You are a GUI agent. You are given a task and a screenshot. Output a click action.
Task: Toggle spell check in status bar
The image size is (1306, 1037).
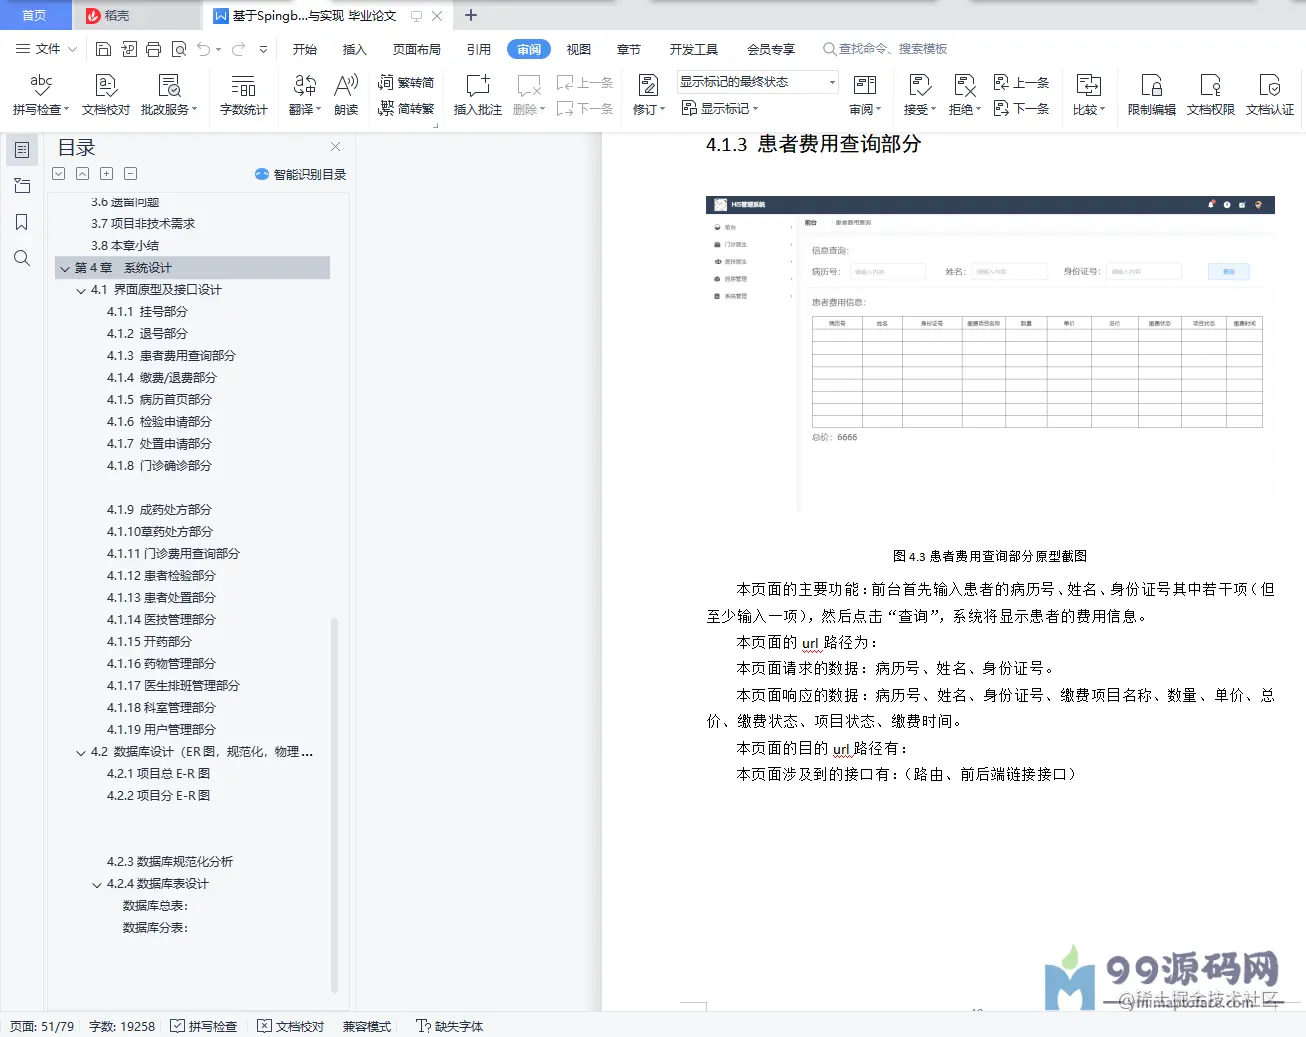(203, 1026)
